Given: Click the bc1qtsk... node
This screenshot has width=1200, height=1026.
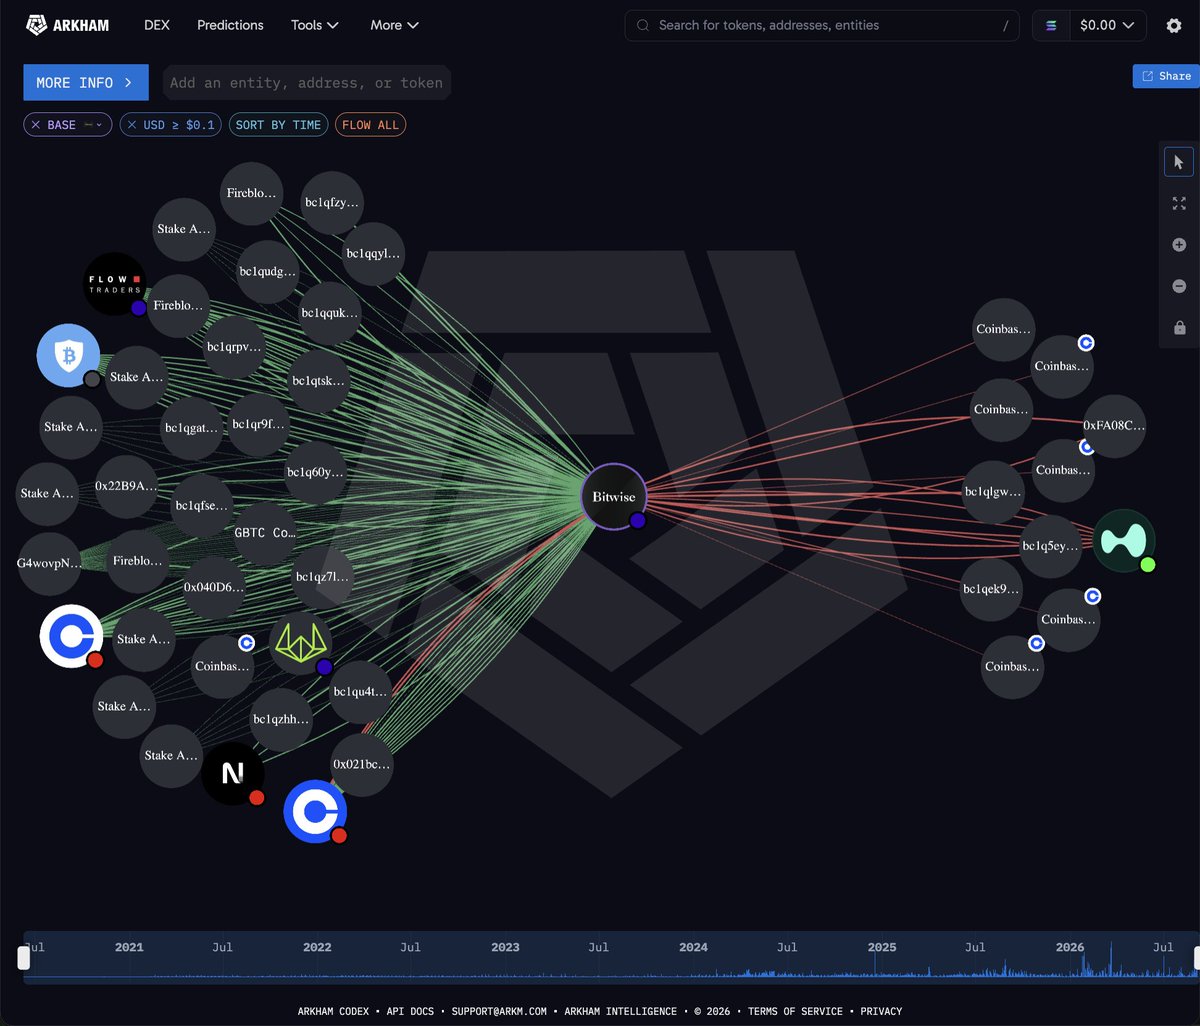Looking at the screenshot, I should coord(320,381).
